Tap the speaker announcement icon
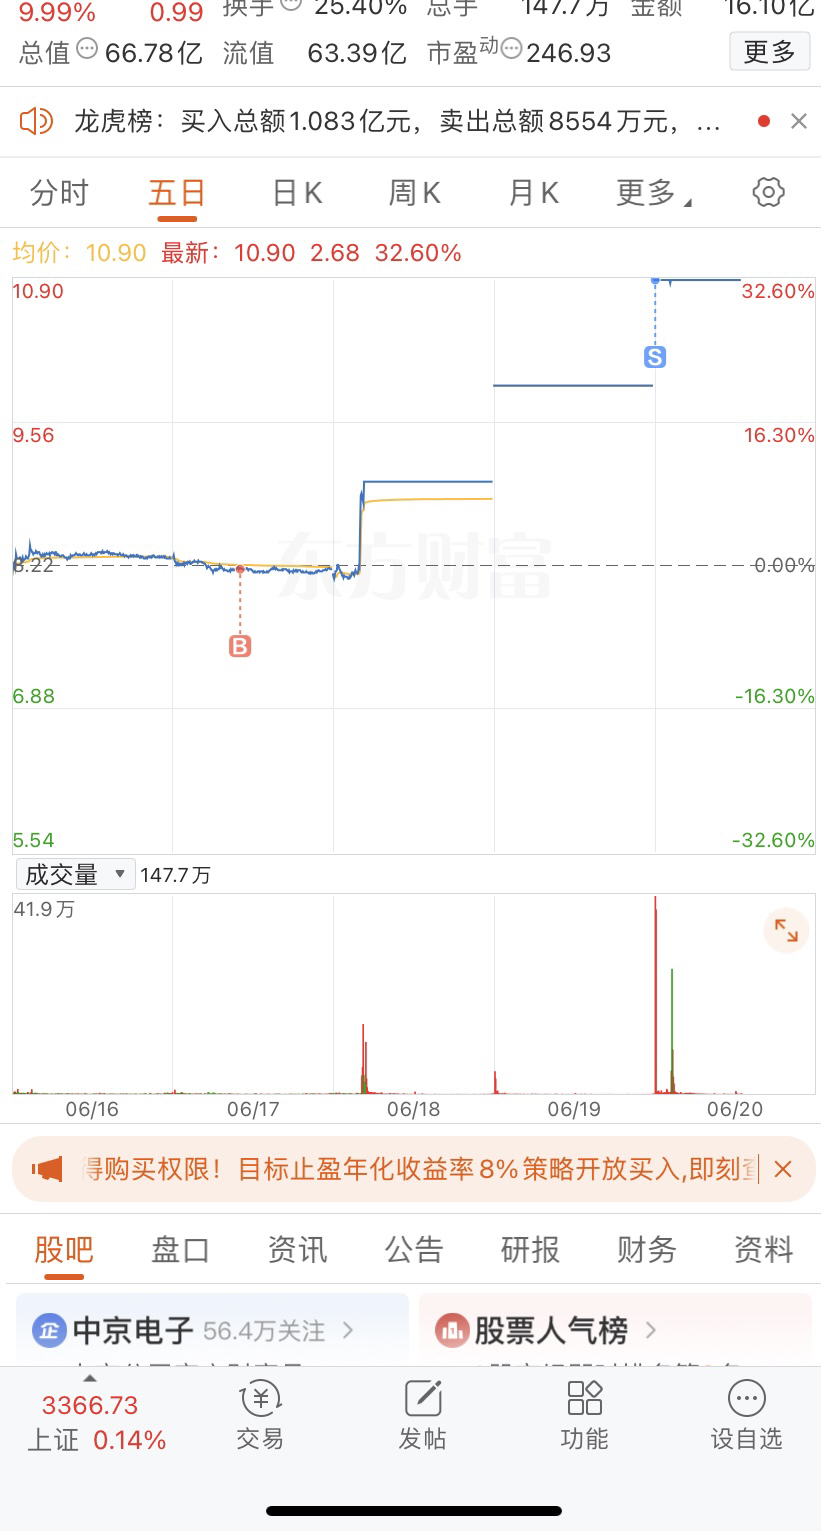This screenshot has width=821, height=1531. [x=36, y=122]
